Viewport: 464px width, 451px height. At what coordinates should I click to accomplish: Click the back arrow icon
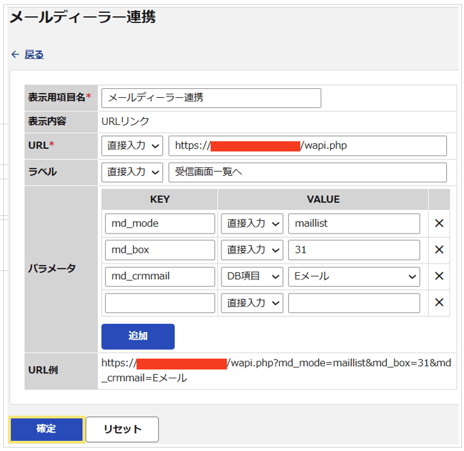[x=15, y=54]
